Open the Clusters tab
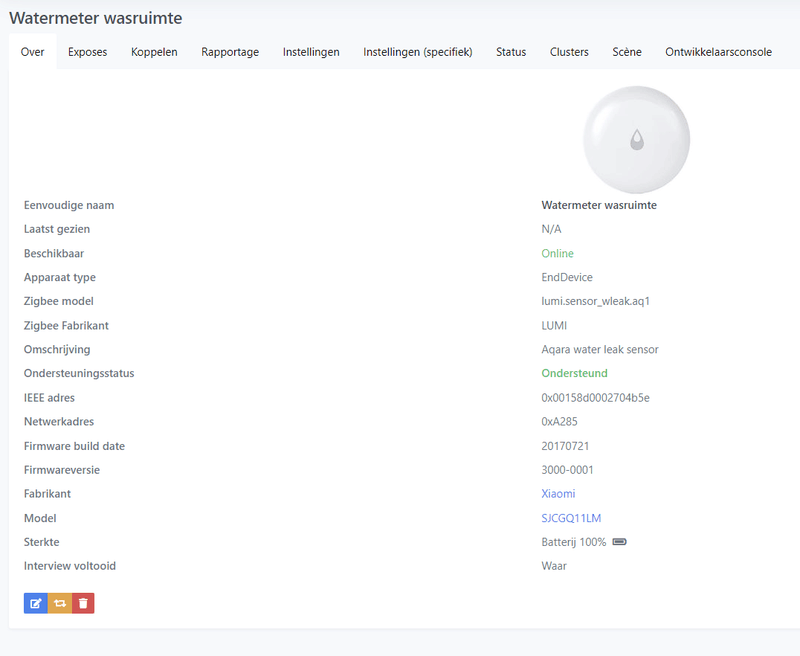 coord(569,52)
